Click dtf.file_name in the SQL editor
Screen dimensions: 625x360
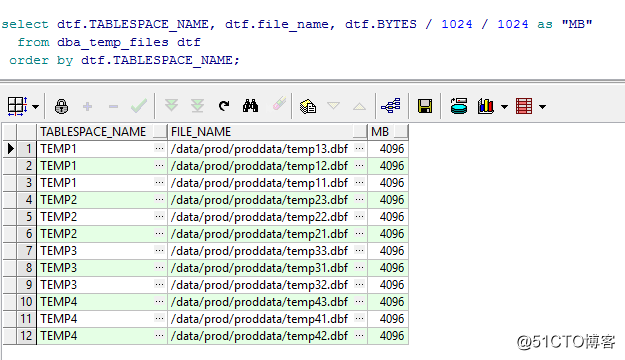coord(277,25)
